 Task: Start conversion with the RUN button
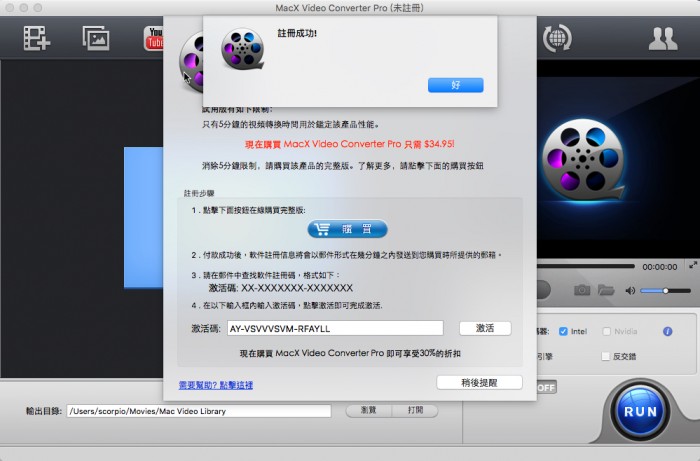pyautogui.click(x=640, y=411)
